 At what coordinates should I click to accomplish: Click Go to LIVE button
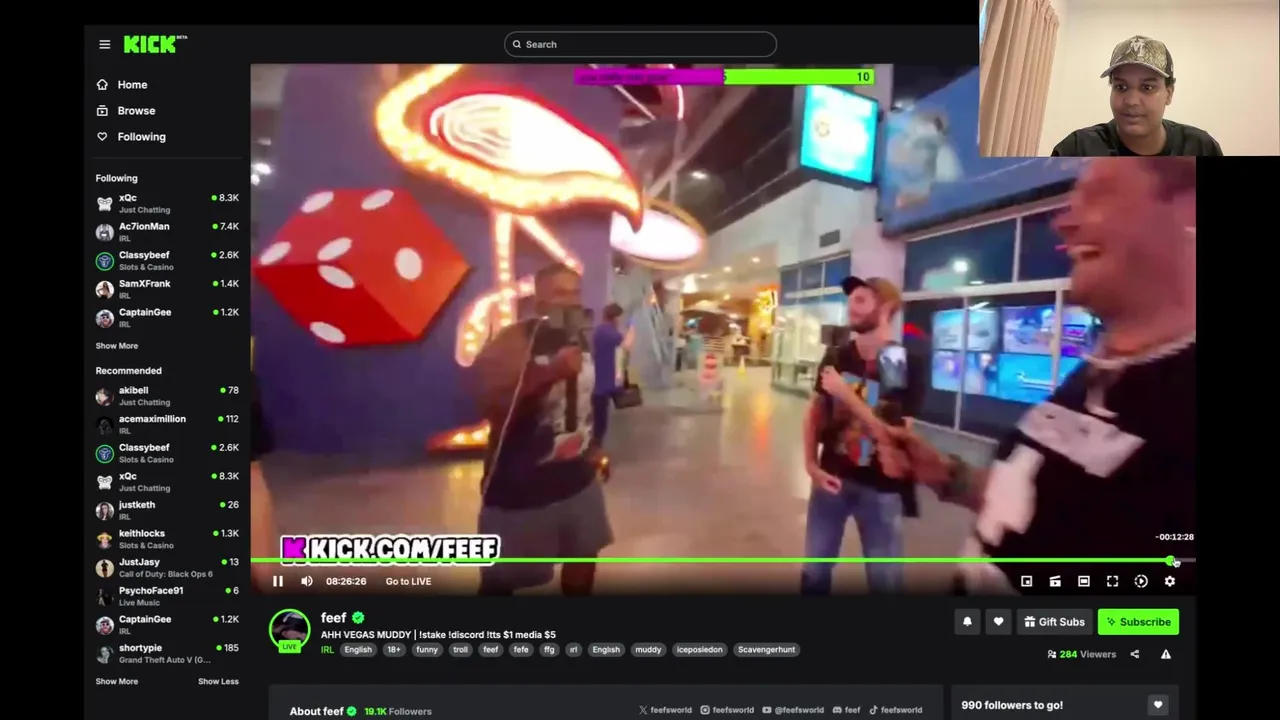(408, 581)
